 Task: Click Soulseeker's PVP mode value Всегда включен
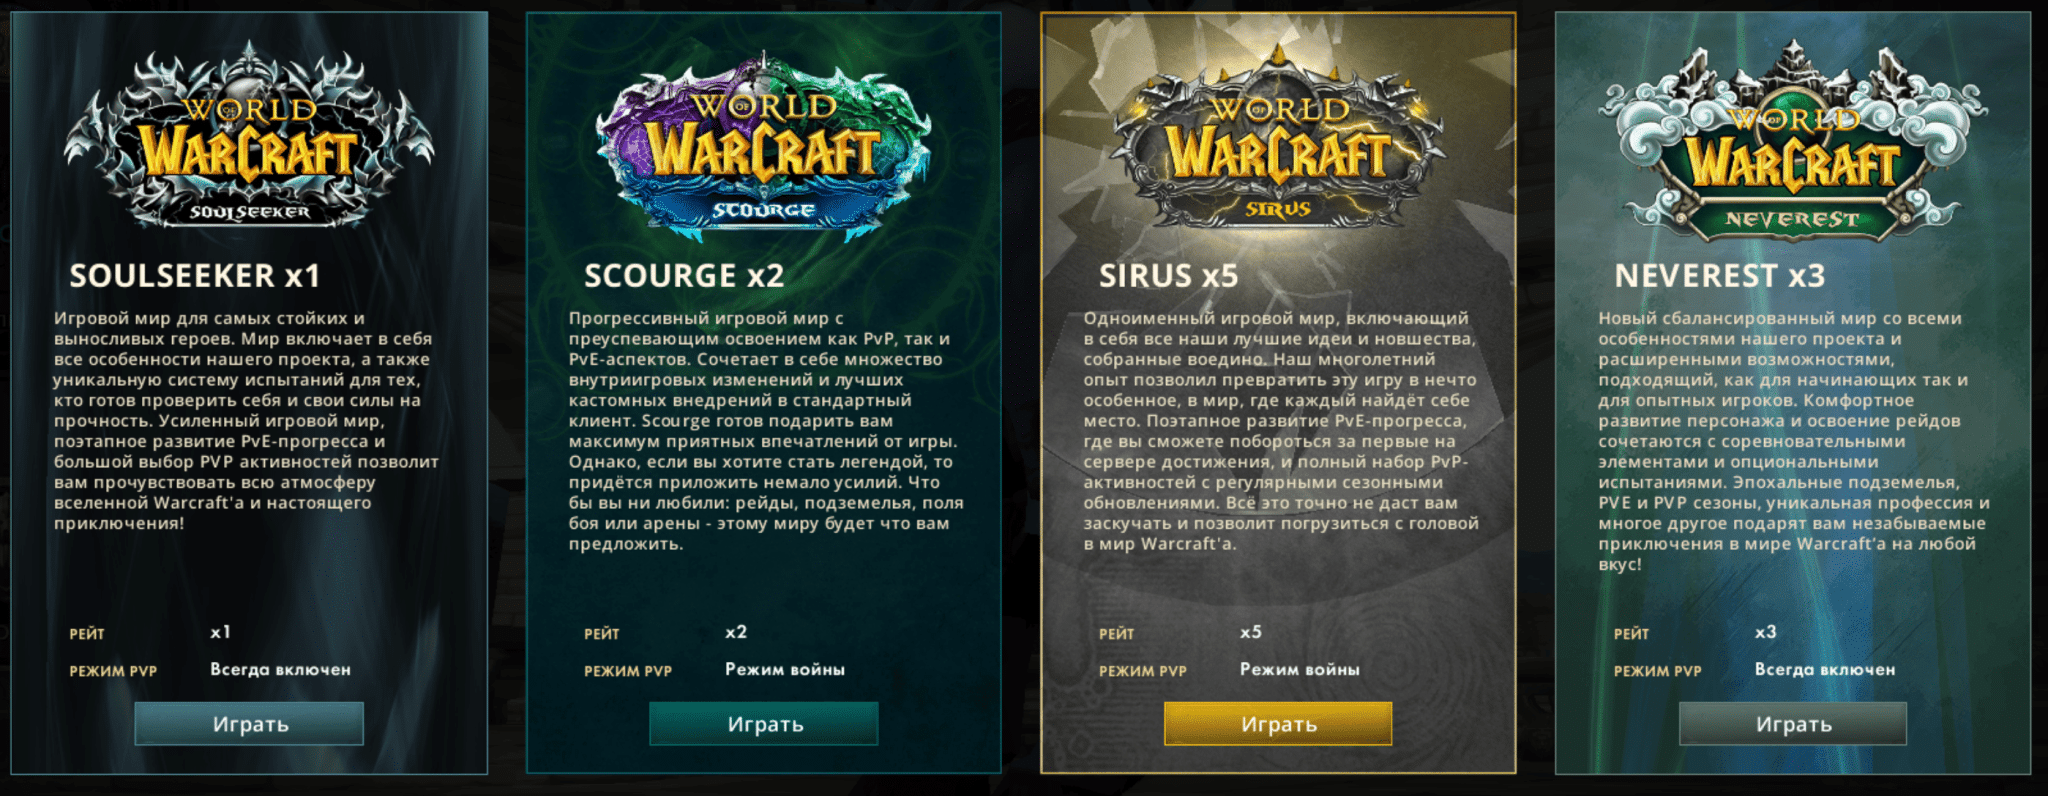[280, 670]
